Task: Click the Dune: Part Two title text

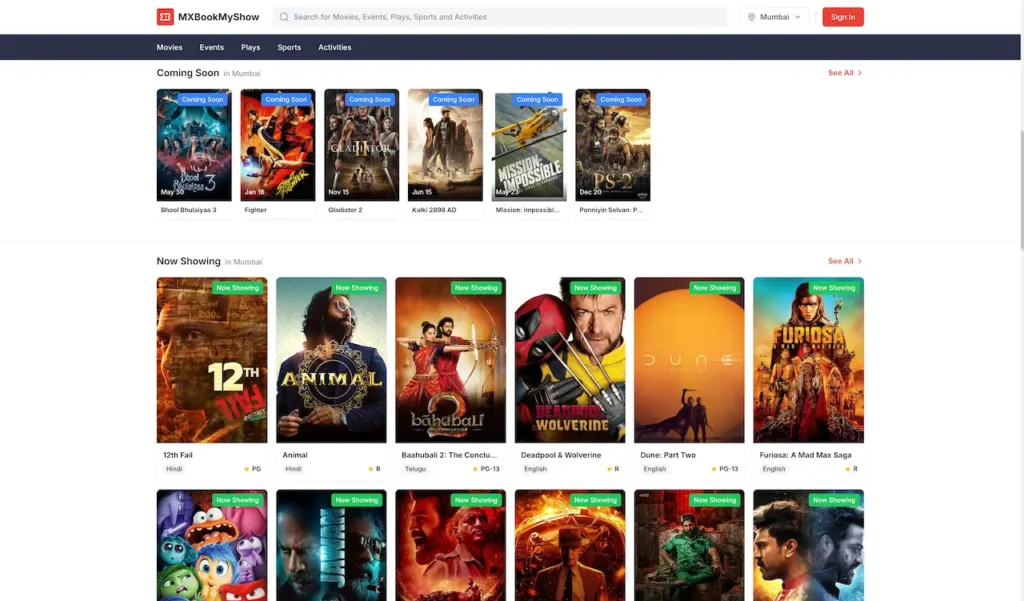Action: 667,455
